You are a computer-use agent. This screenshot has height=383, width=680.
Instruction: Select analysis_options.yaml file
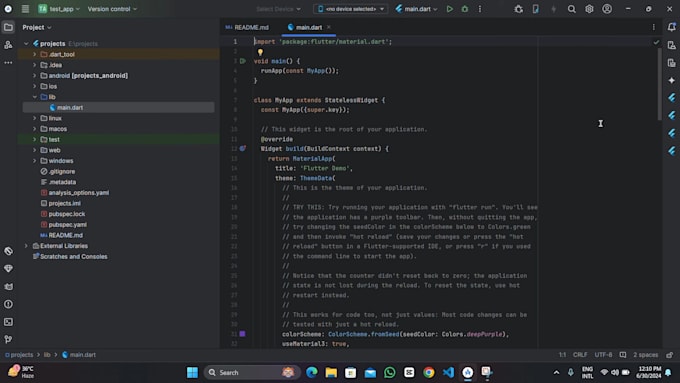[x=78, y=193]
